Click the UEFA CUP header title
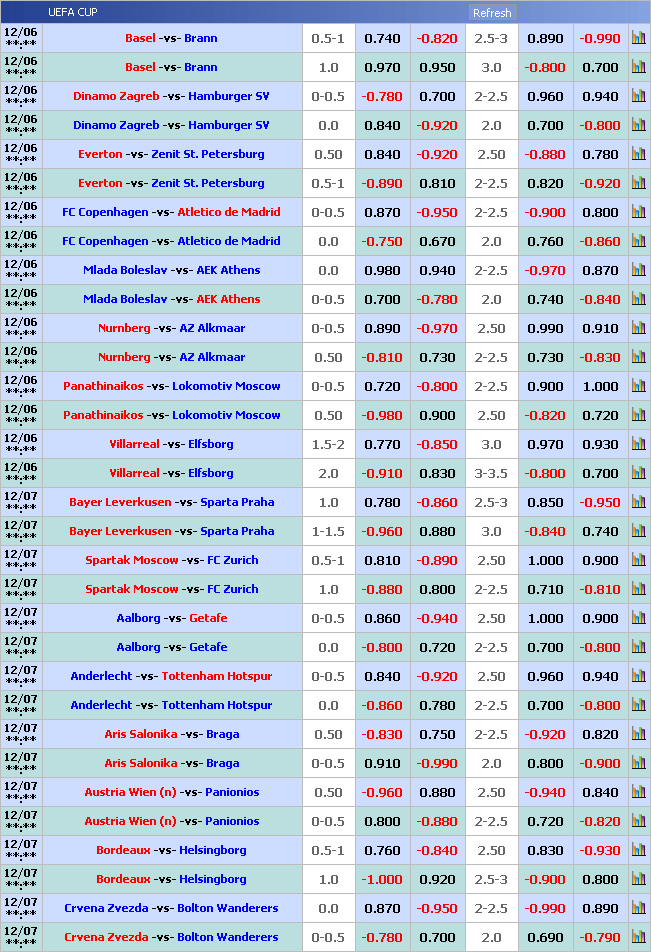The height and width of the screenshot is (952, 651). pyautogui.click(x=73, y=13)
